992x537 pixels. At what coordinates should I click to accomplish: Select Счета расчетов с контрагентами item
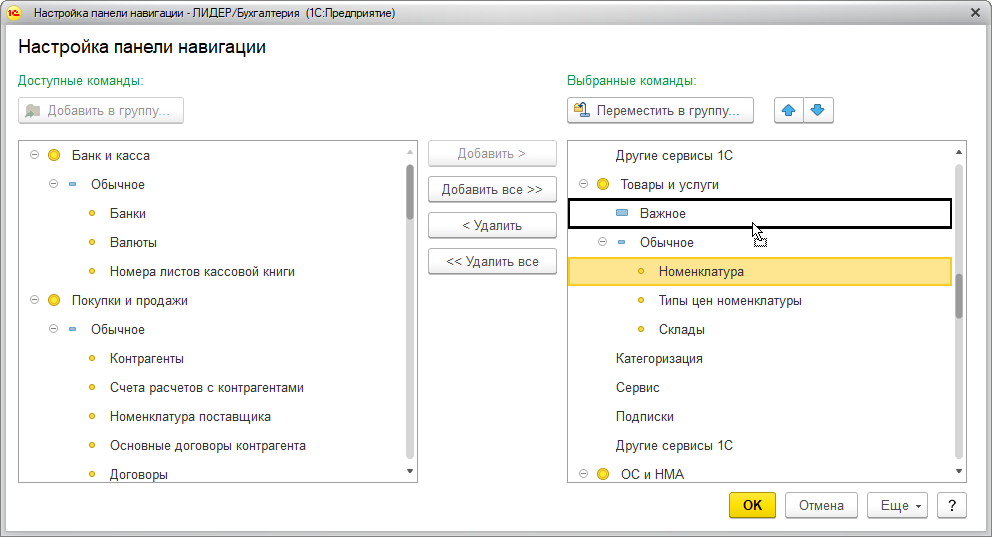pos(206,388)
